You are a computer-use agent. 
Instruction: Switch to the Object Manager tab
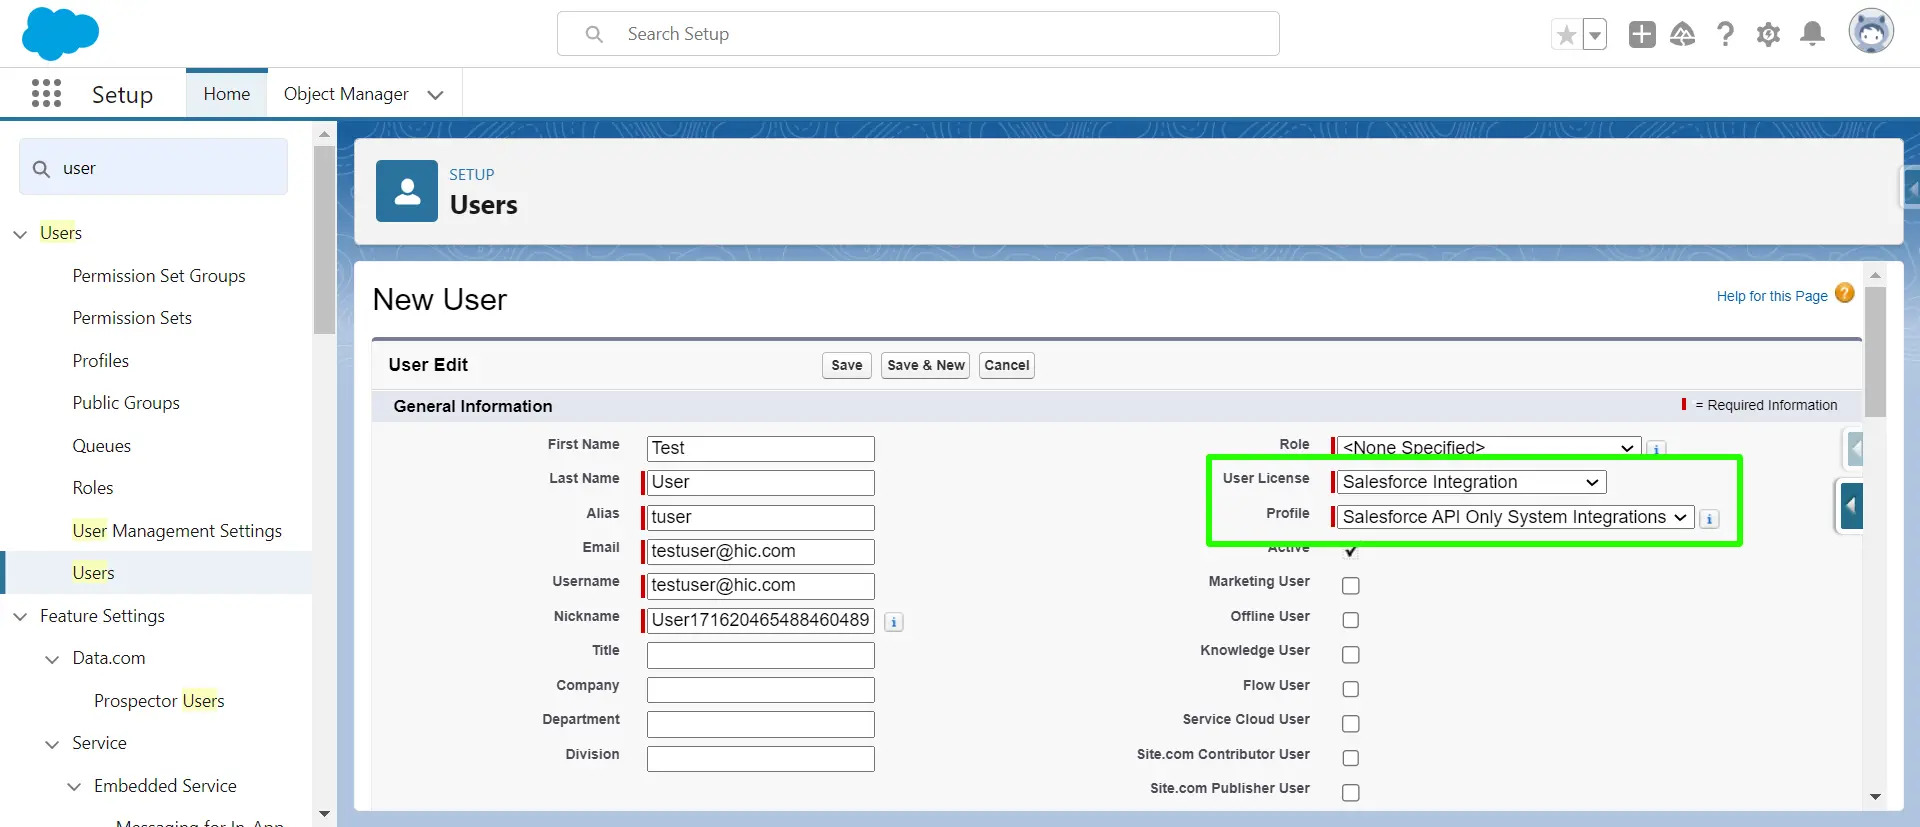click(346, 94)
